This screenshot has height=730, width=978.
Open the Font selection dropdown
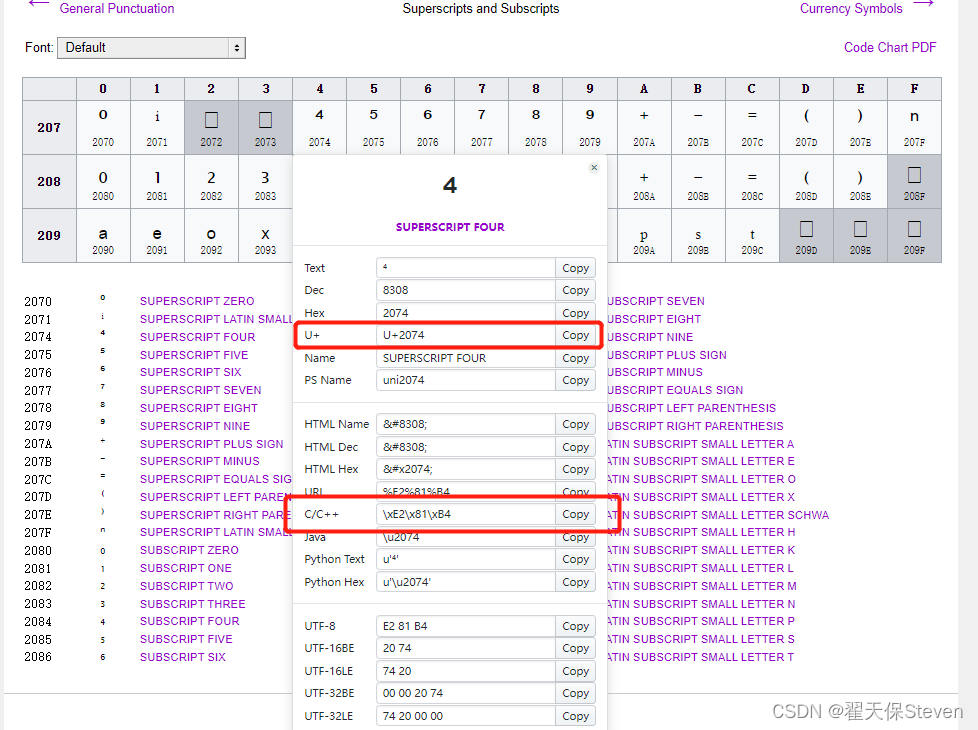150,47
